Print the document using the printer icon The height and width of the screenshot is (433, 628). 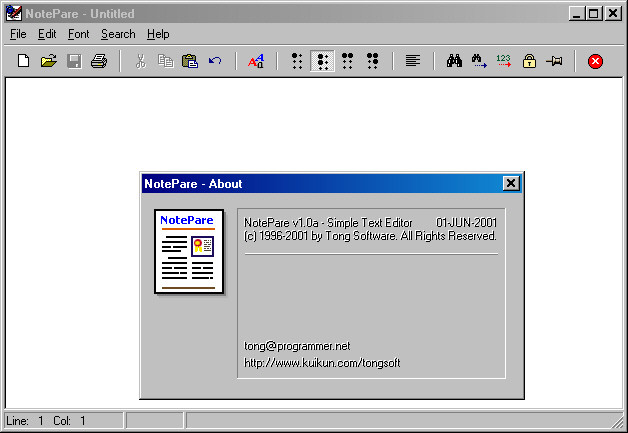pos(99,61)
